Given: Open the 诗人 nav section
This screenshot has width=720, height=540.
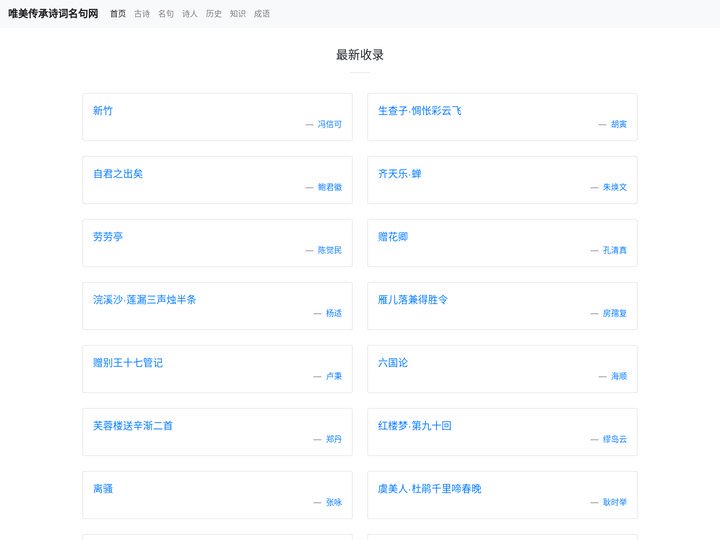Looking at the screenshot, I should point(190,14).
